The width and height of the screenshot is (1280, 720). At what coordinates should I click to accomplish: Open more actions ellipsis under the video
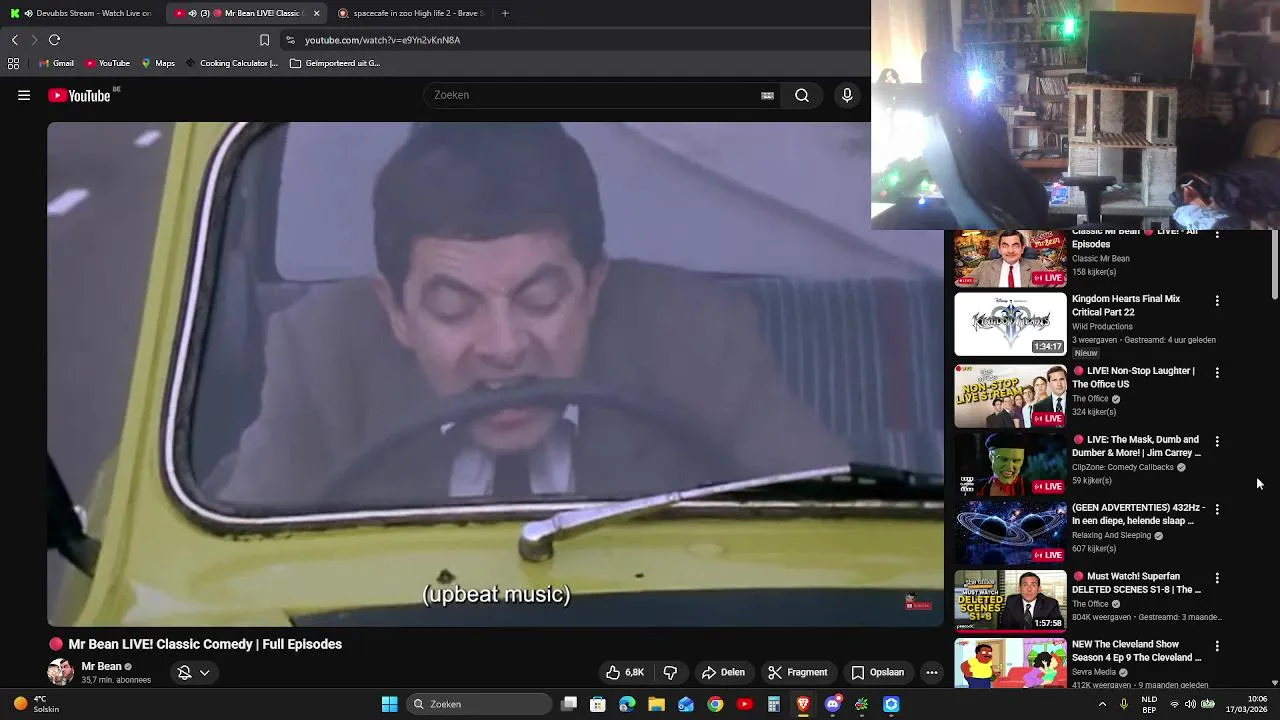pyautogui.click(x=932, y=673)
